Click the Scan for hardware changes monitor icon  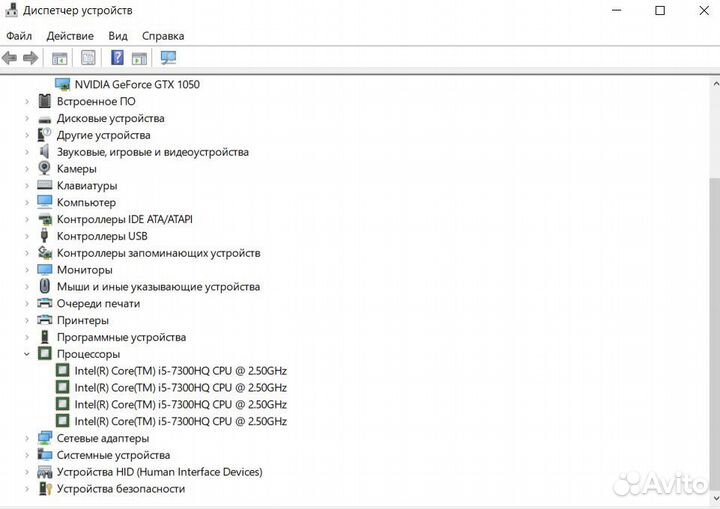168,58
